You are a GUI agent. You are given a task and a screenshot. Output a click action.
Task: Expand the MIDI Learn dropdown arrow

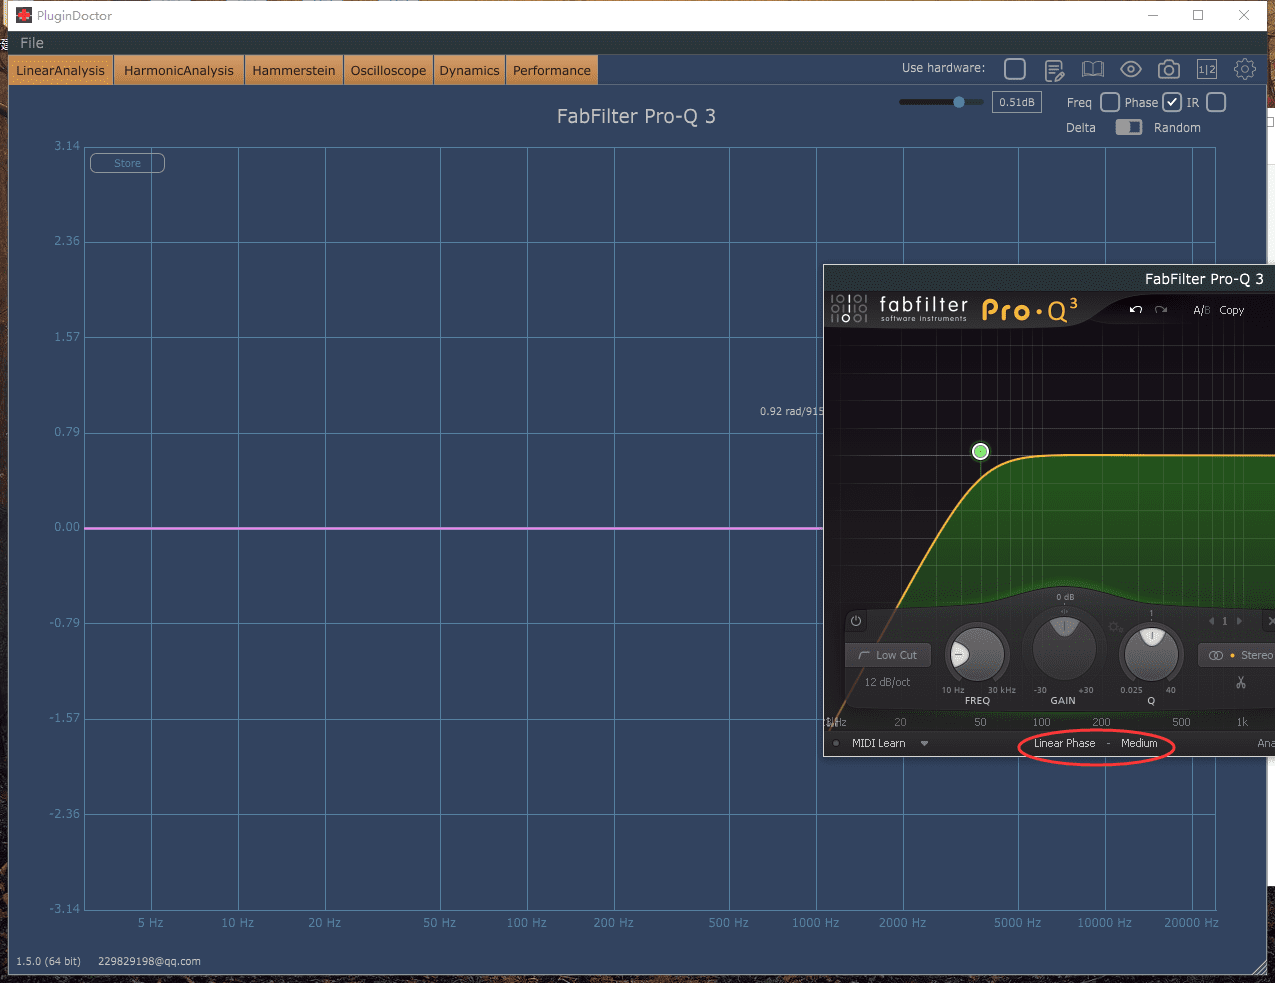924,743
